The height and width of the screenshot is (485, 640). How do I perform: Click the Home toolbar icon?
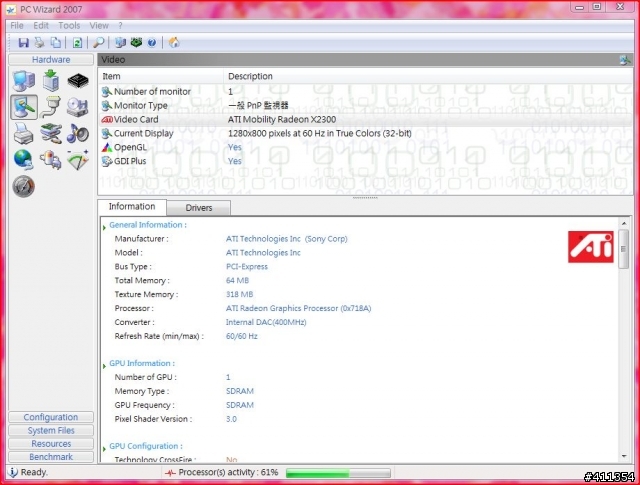point(174,42)
